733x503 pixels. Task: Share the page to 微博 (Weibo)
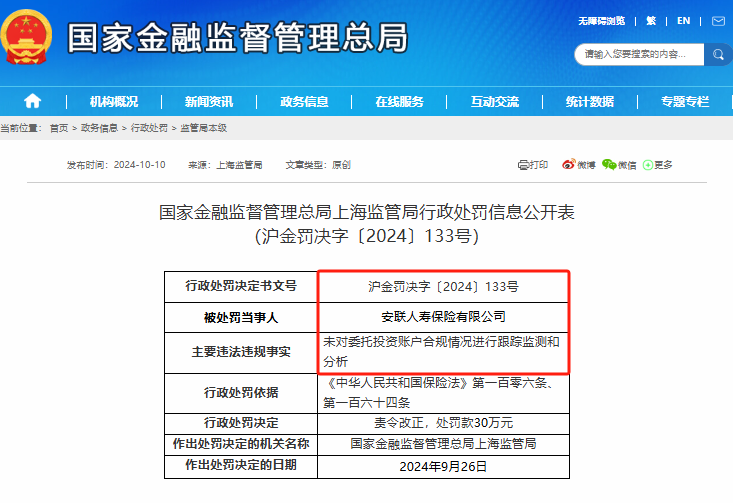(x=578, y=164)
